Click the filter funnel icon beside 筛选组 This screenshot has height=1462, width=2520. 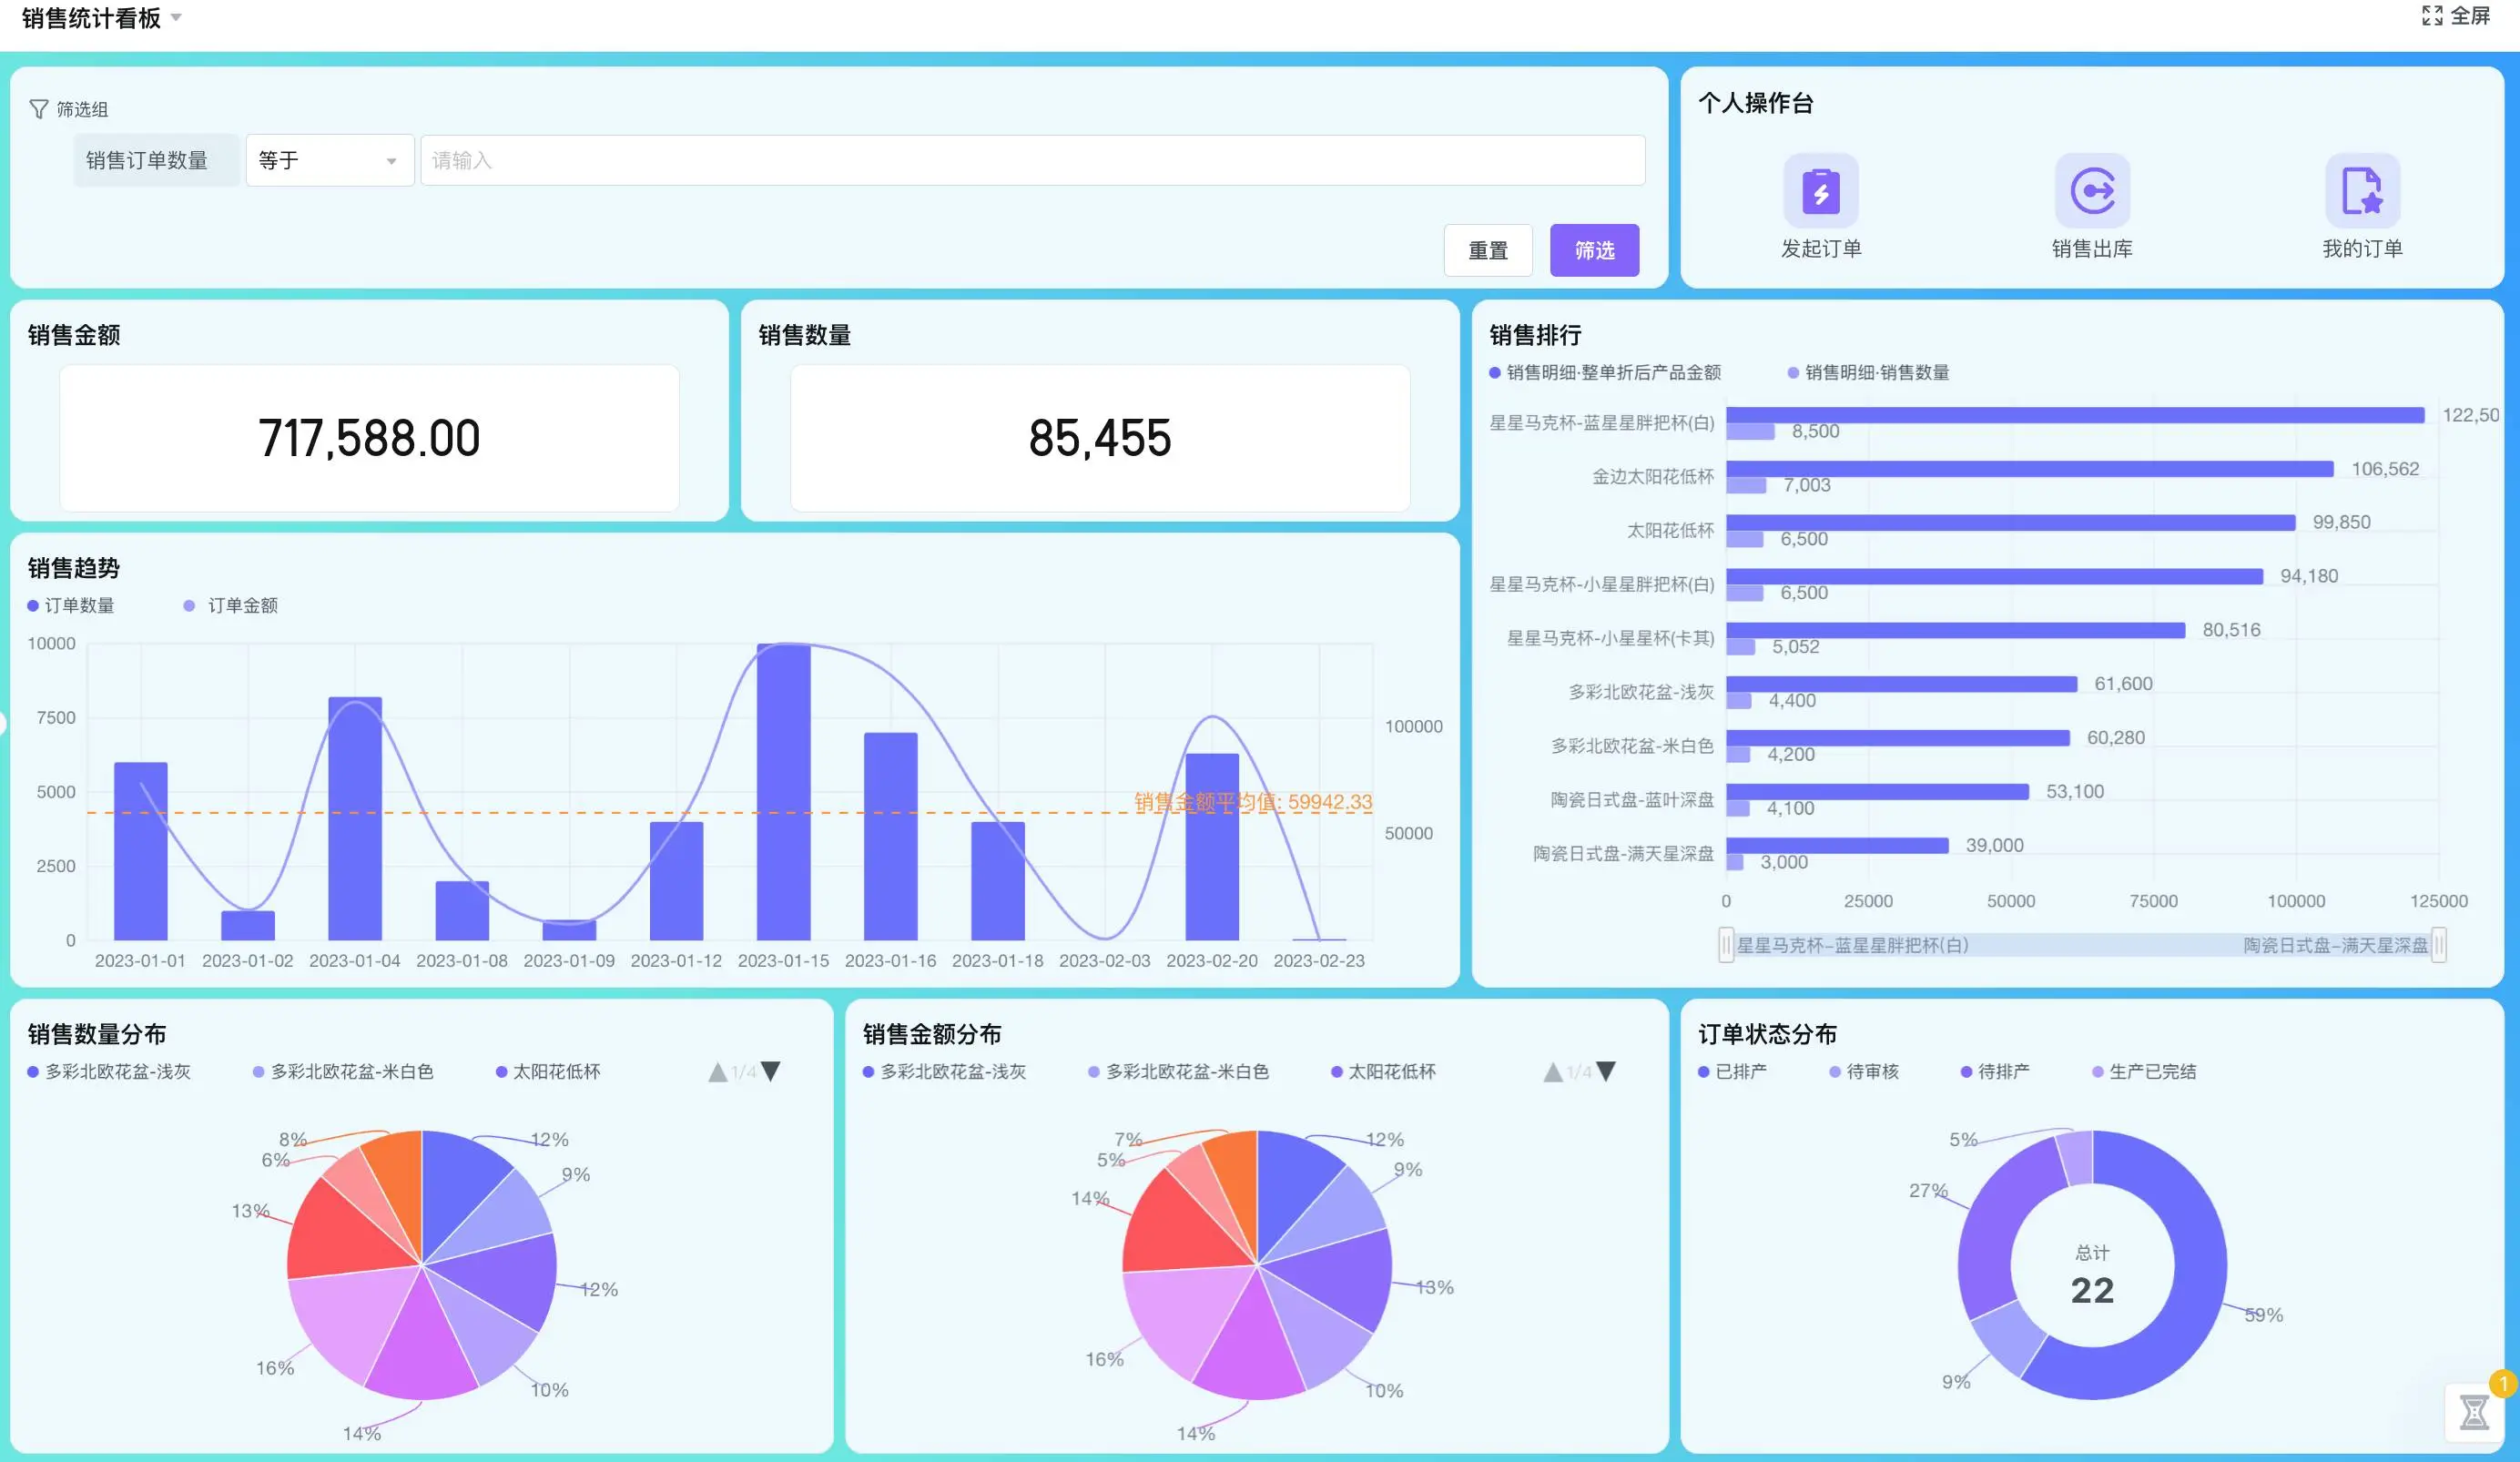[x=38, y=109]
